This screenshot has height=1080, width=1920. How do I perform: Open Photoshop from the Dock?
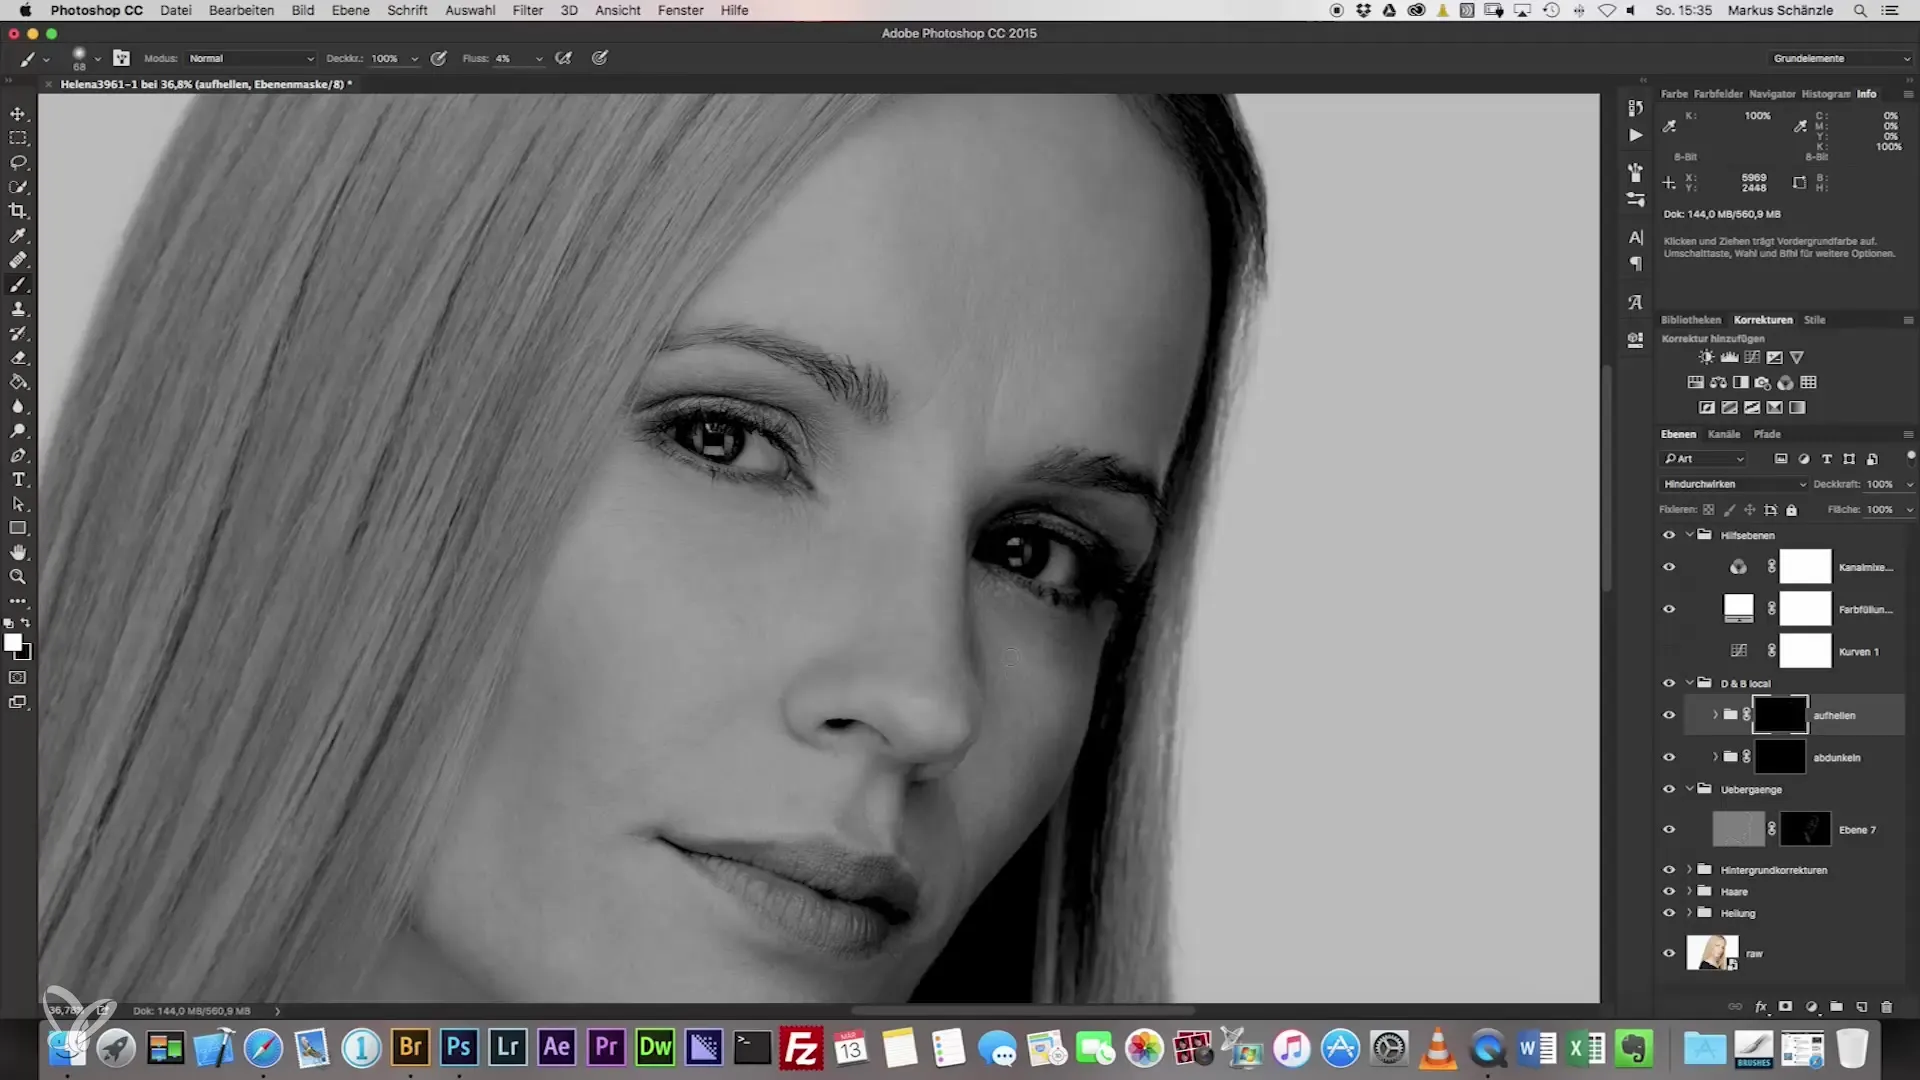pyautogui.click(x=458, y=1047)
